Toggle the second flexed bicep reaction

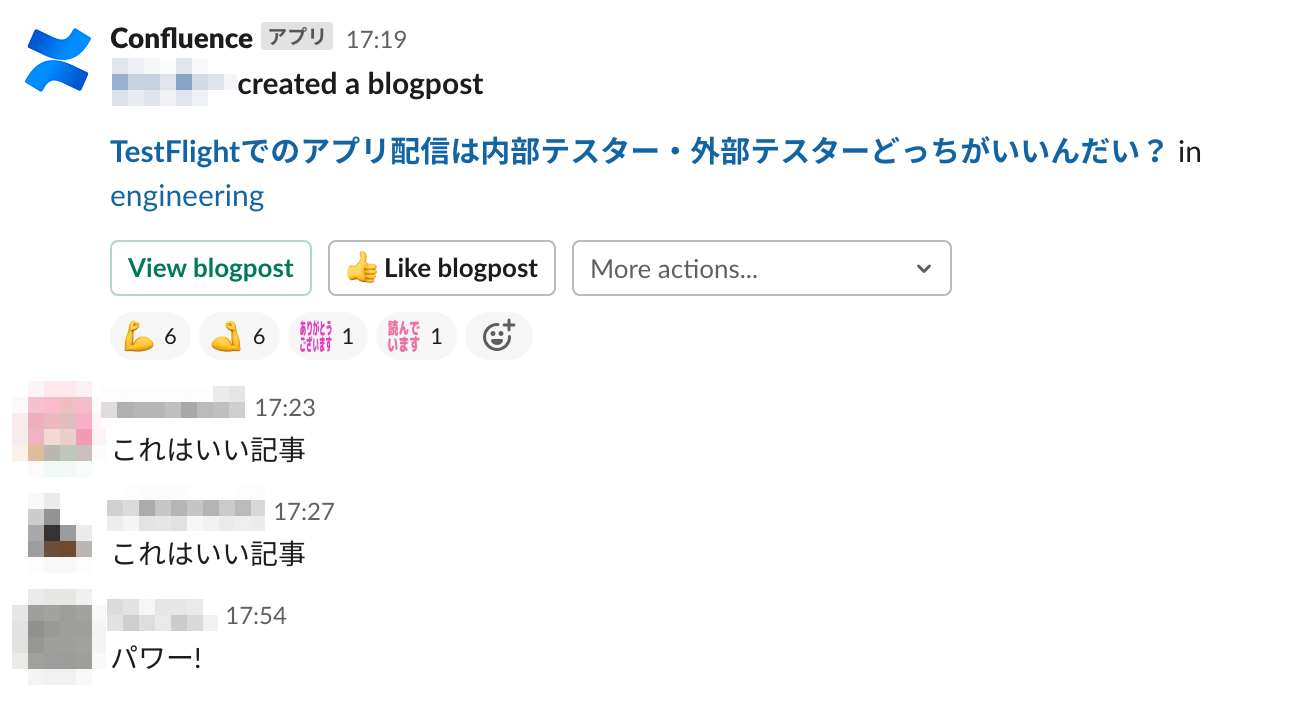(x=239, y=336)
